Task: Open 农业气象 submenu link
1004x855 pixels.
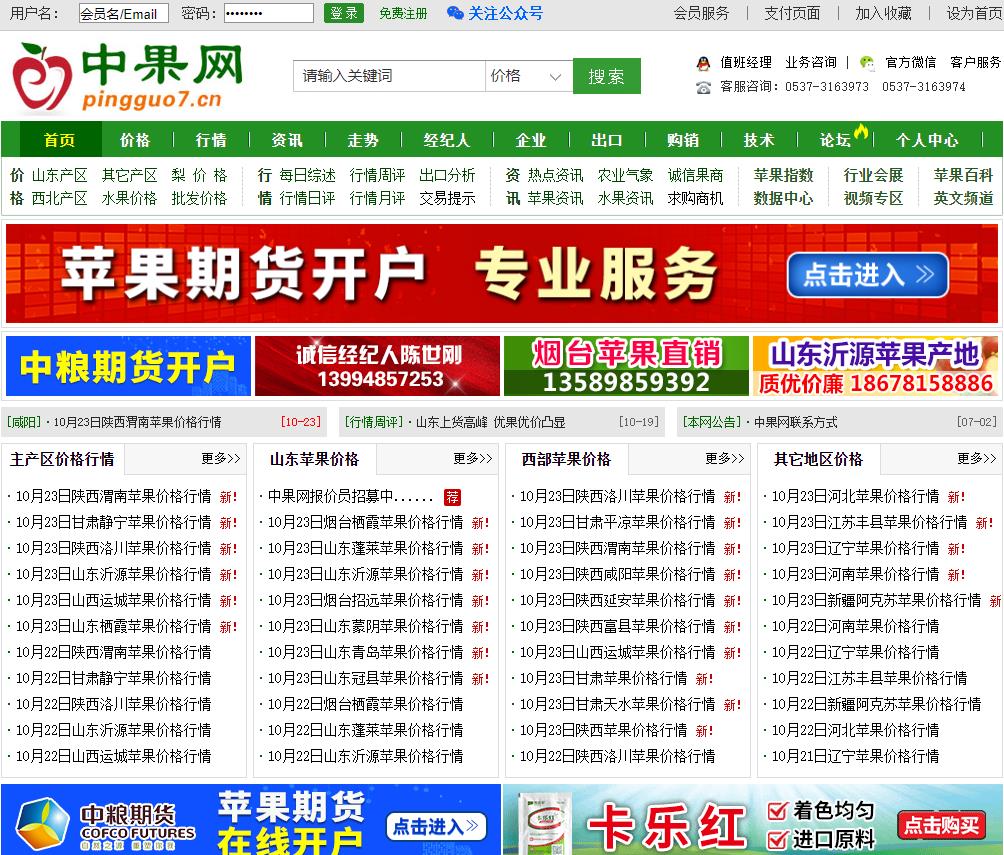Action: (625, 175)
